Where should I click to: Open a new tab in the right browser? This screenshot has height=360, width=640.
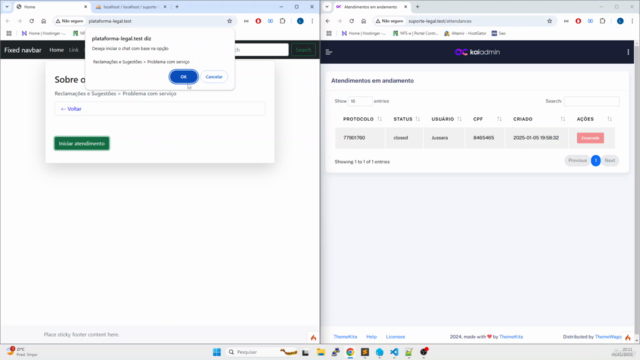point(417,7)
